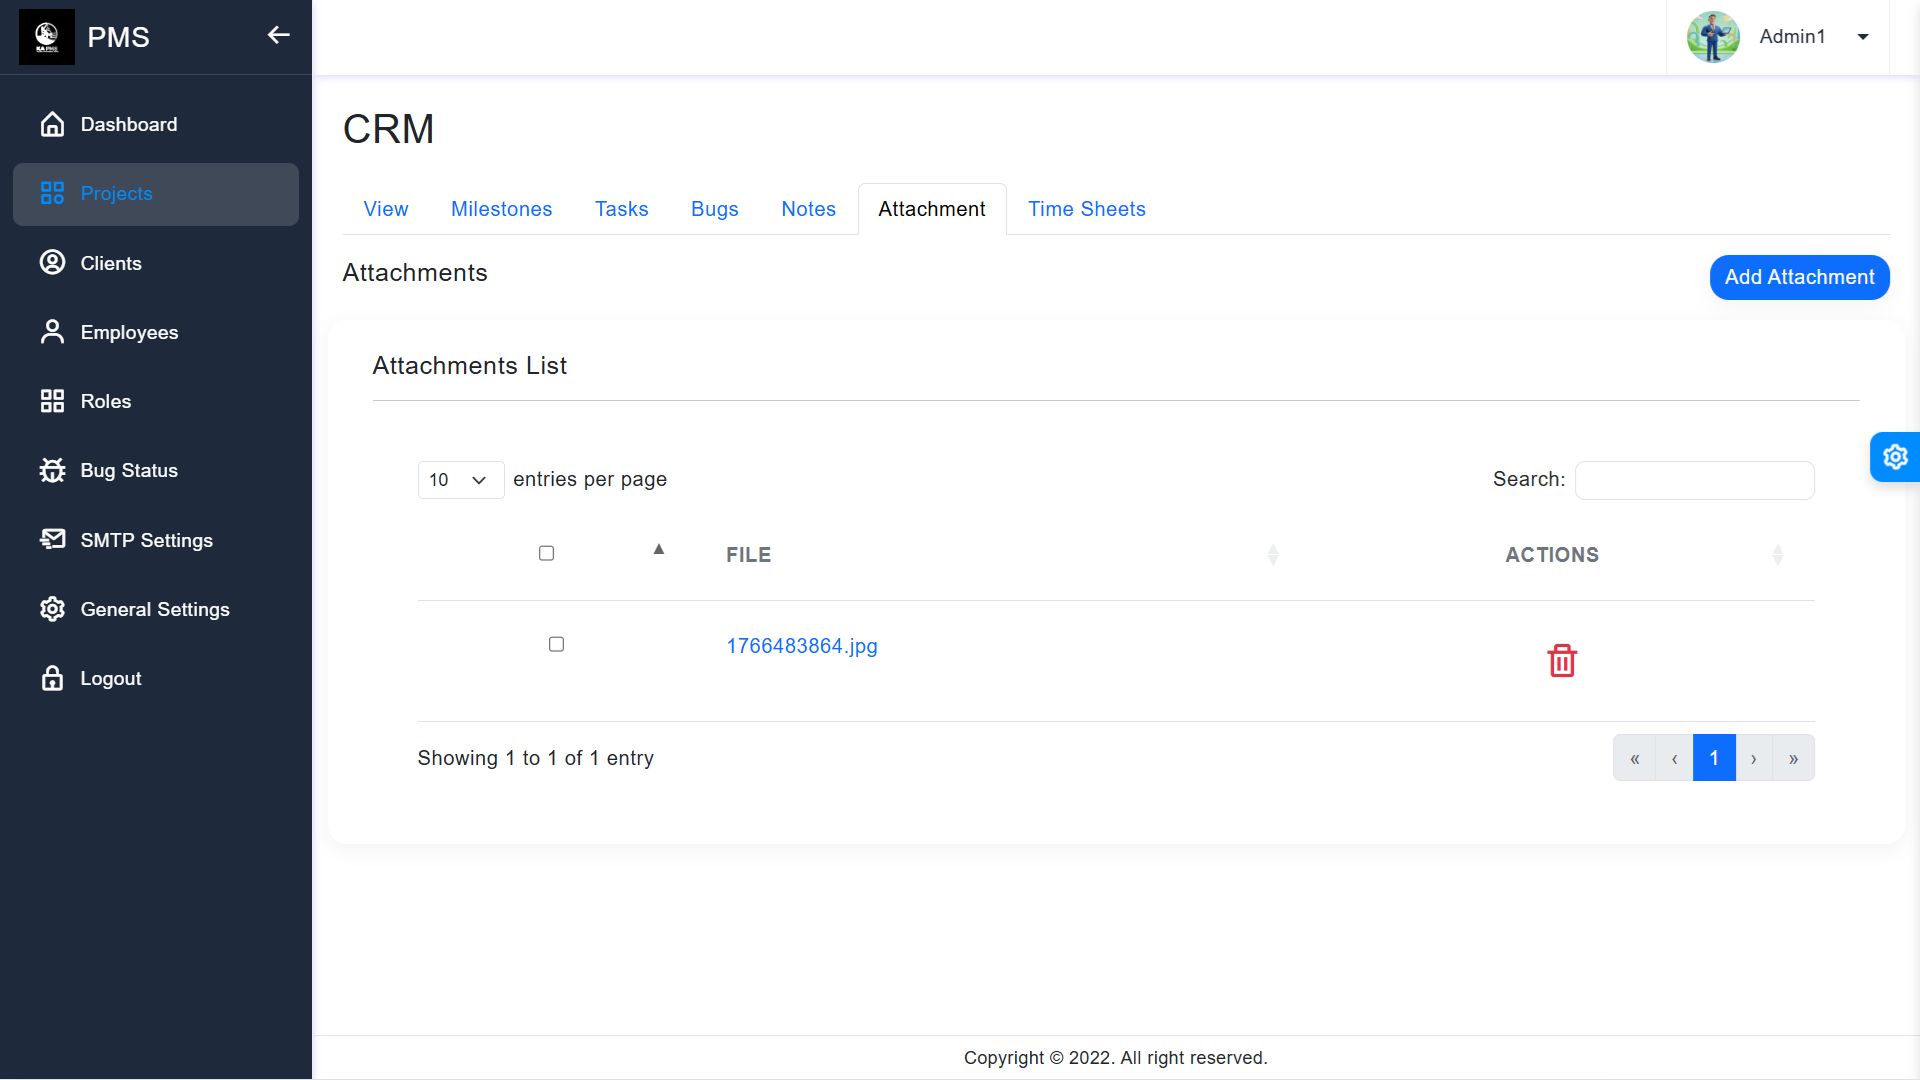Open the blue floating settings gear
1920x1080 pixels.
click(1894, 457)
